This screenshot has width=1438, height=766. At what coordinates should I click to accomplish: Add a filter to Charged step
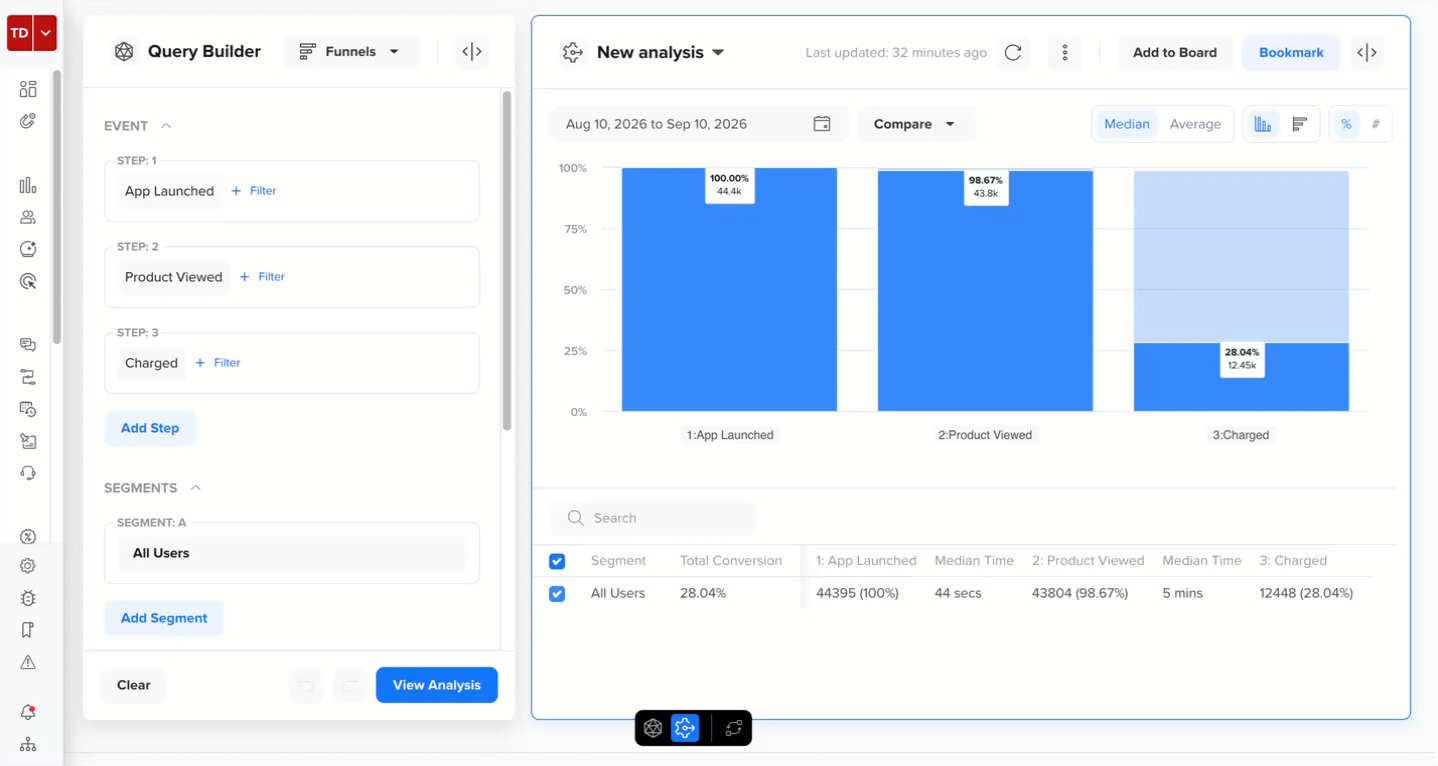coord(218,363)
